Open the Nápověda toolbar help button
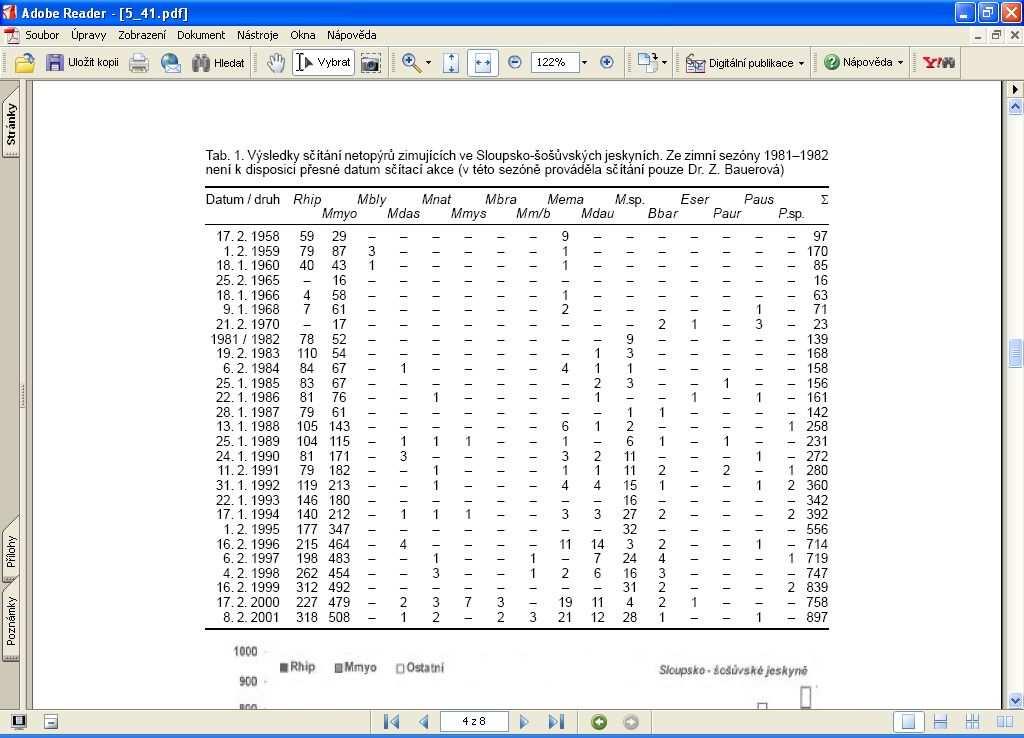The width and height of the screenshot is (1024, 738). [863, 63]
